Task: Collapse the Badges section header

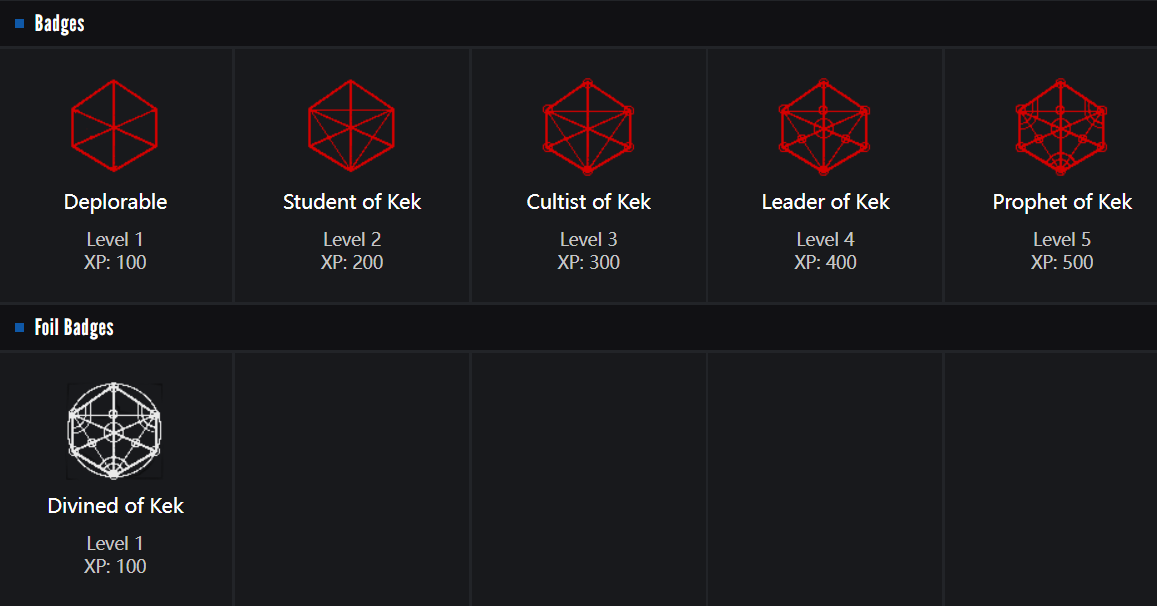Action: (60, 24)
